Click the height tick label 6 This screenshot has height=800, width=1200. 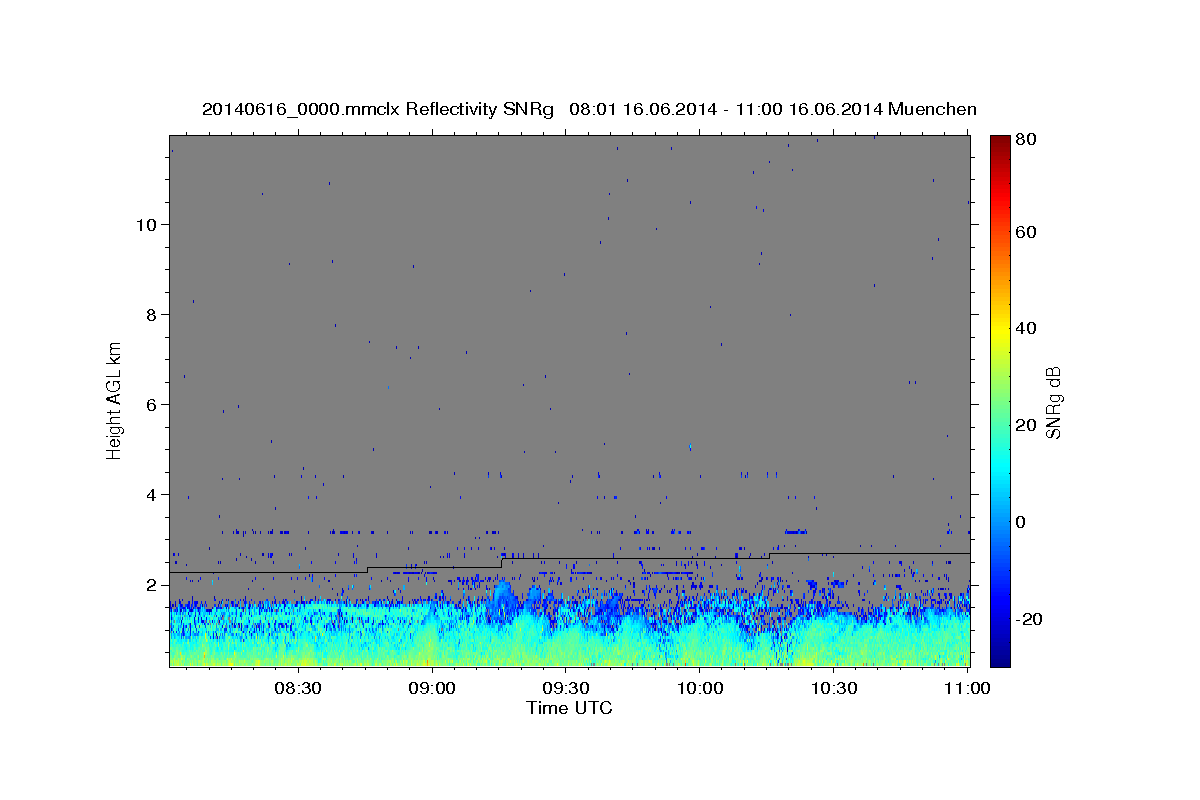click(x=151, y=405)
